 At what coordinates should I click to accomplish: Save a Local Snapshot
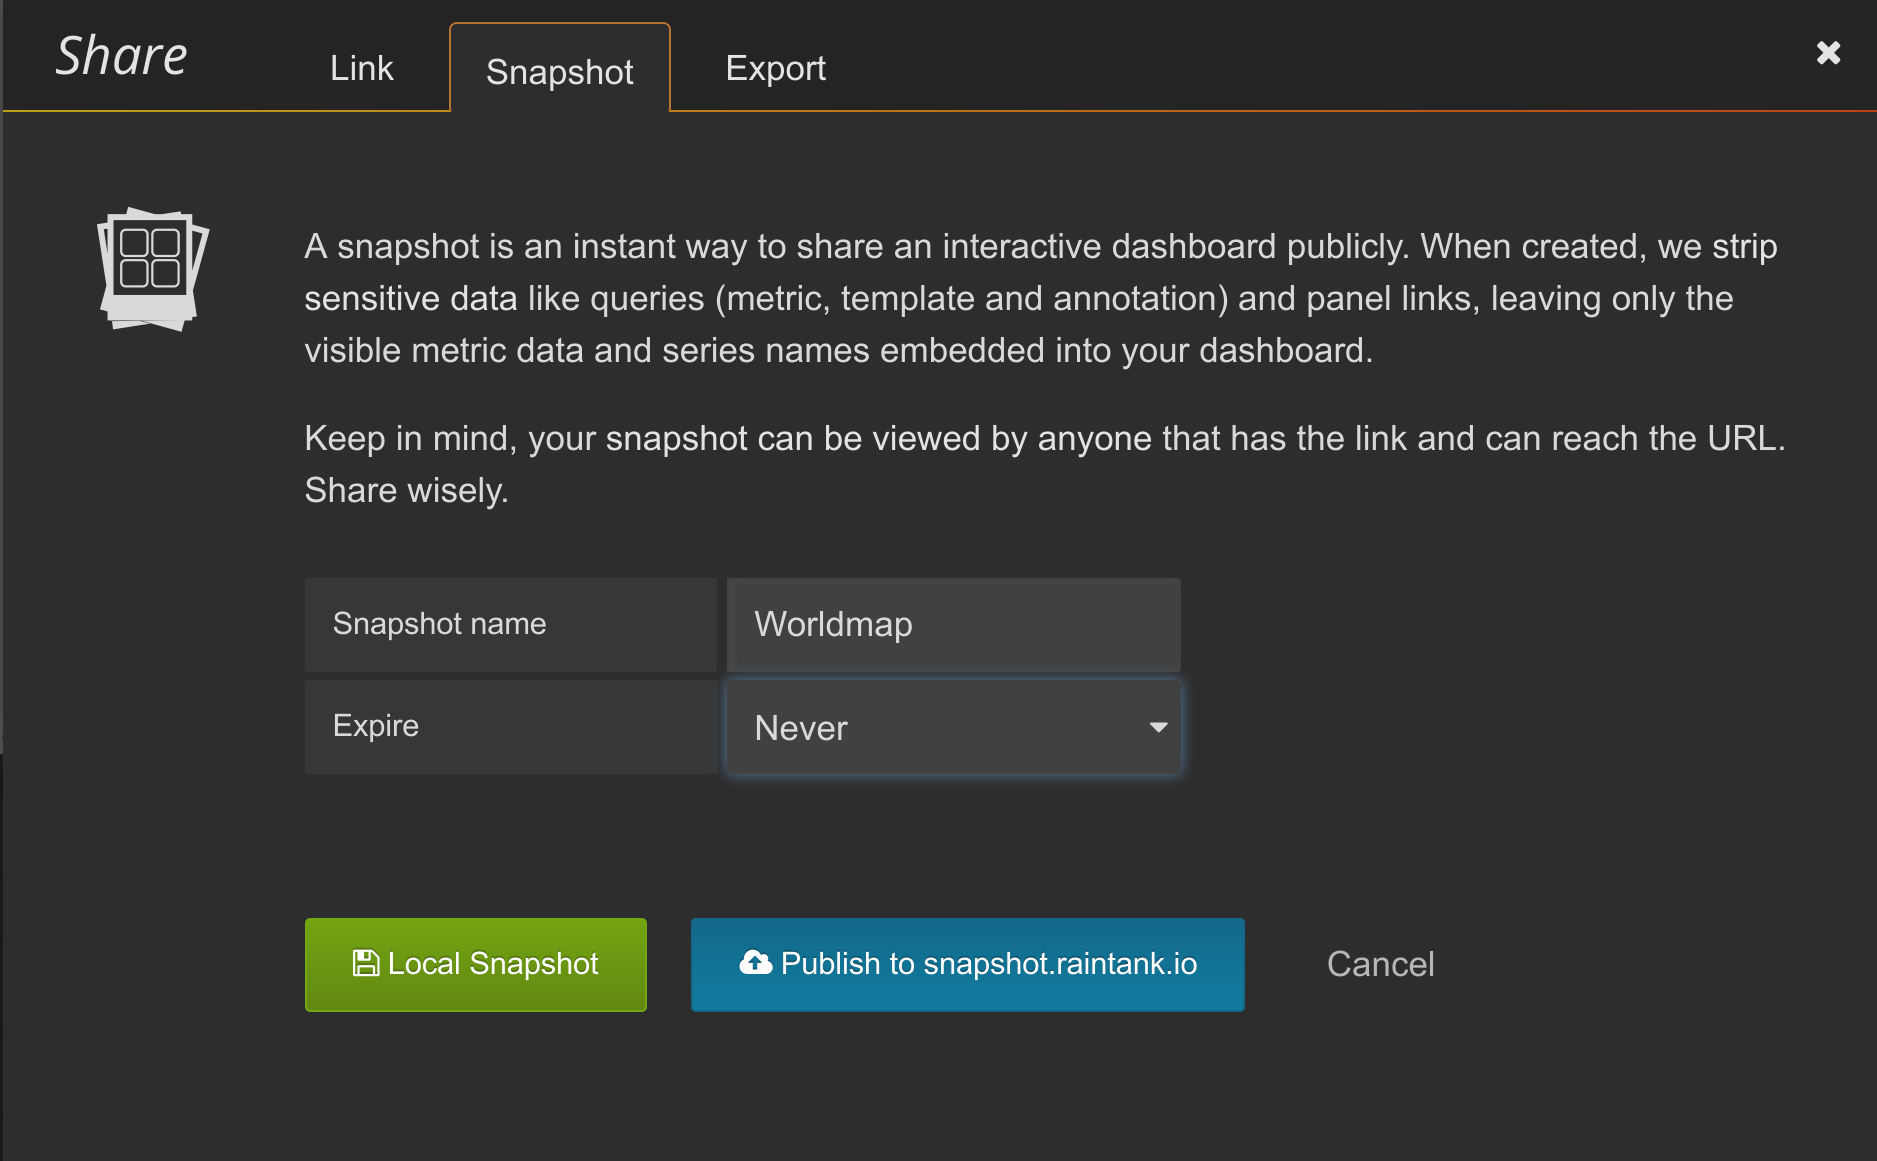pyautogui.click(x=476, y=964)
